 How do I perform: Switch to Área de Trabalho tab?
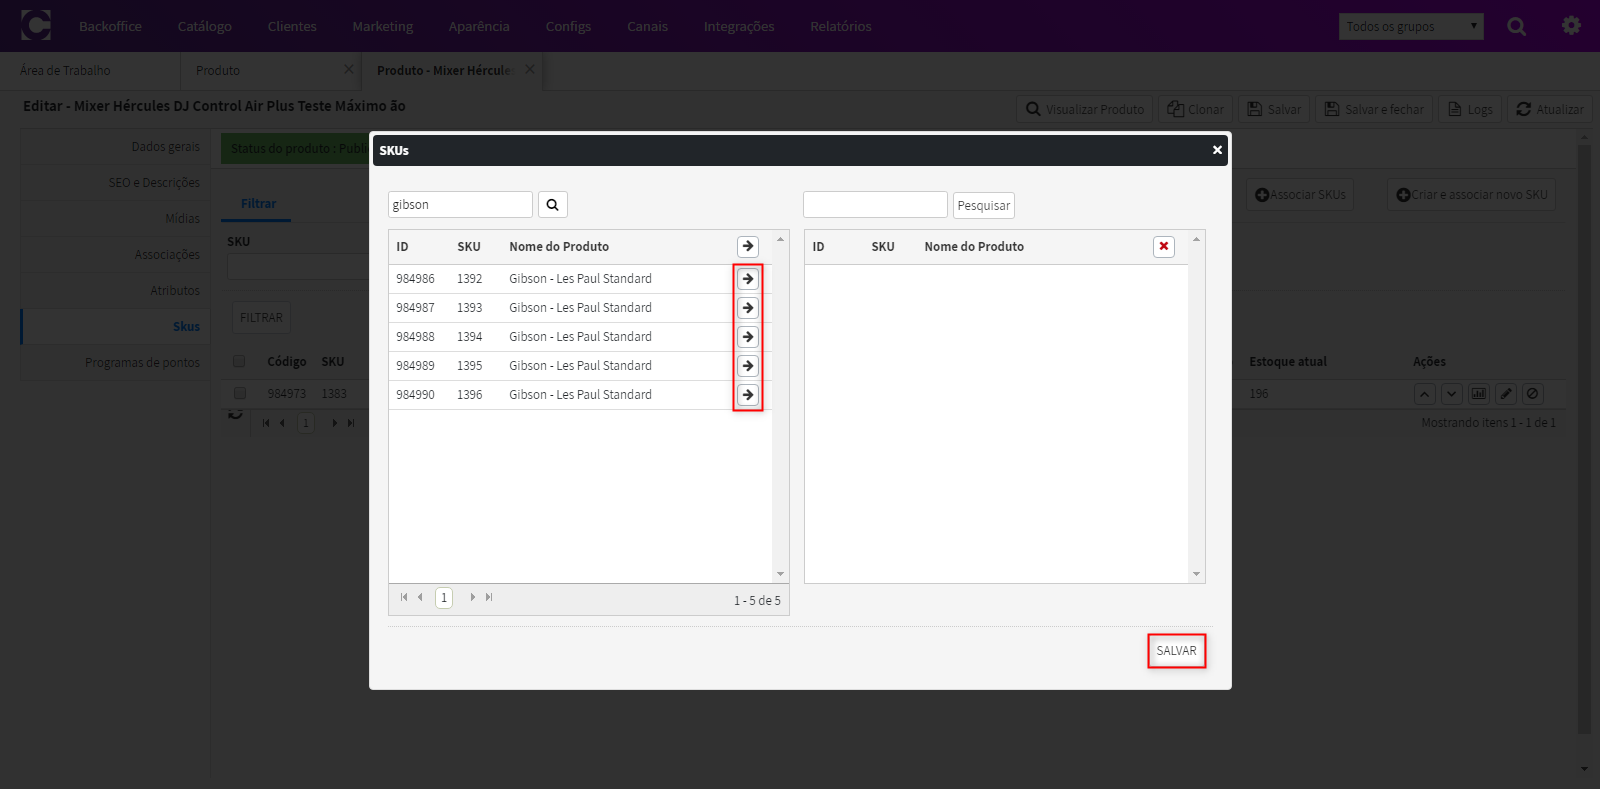point(90,70)
